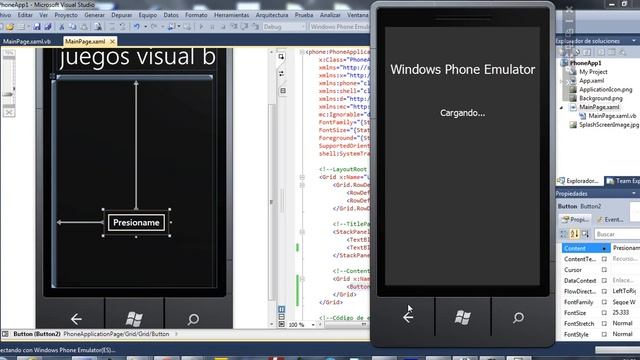The image size is (640, 360).
Task: Switch to the MainPage.xaml.vb tab
Action: click(27, 41)
